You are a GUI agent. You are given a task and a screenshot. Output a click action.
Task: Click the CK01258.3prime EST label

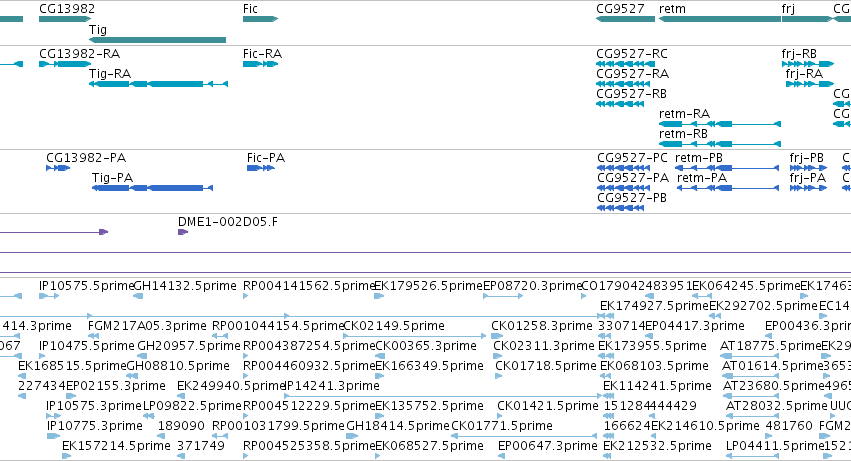542,326
